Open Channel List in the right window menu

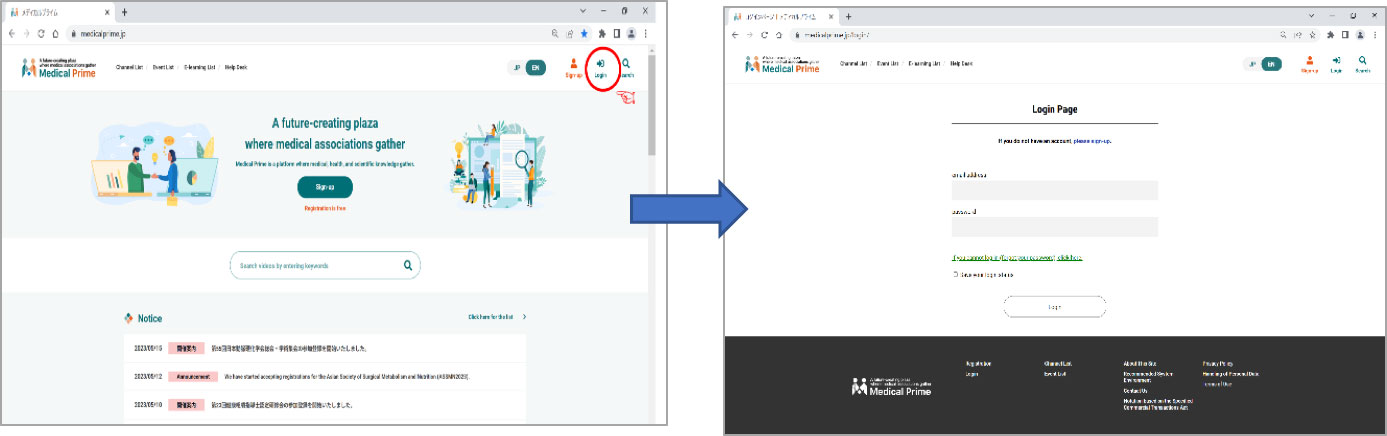[853, 63]
